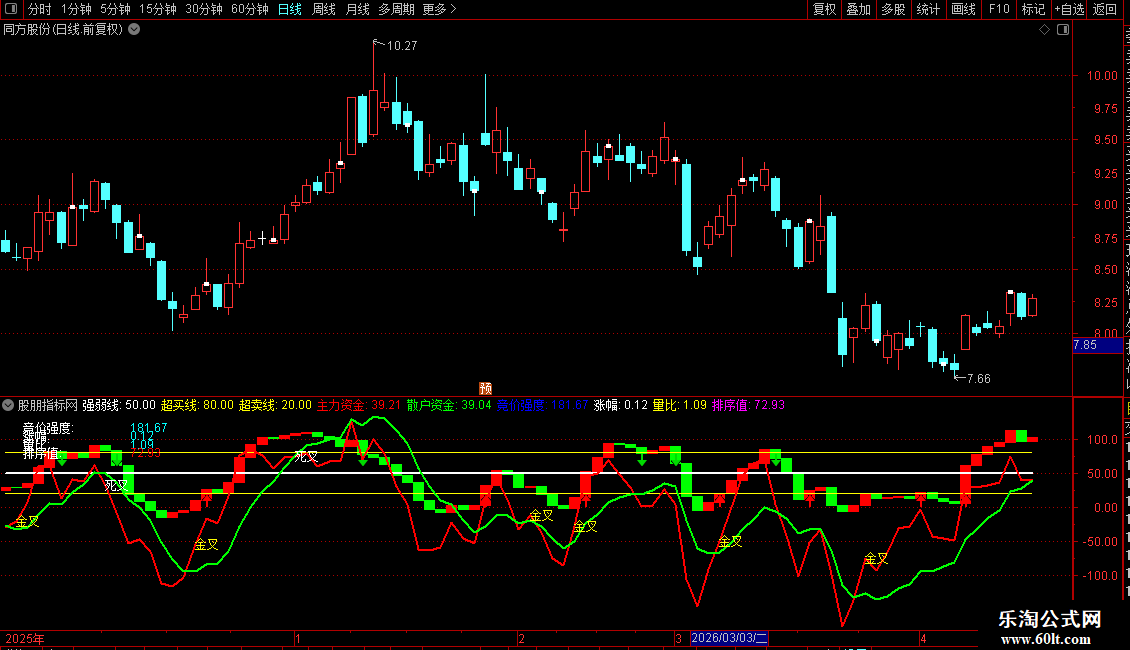Click 返回 to go back
The width and height of the screenshot is (1130, 650).
[1104, 9]
